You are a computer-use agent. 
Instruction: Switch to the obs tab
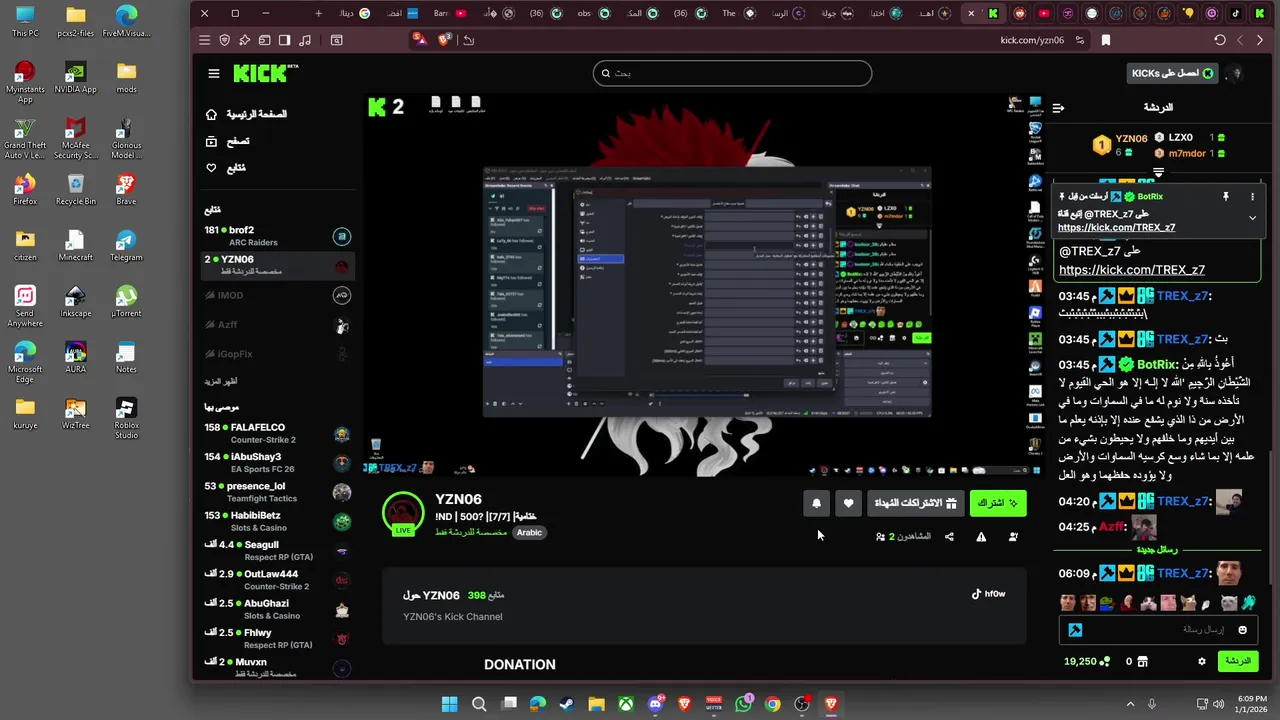(595, 13)
